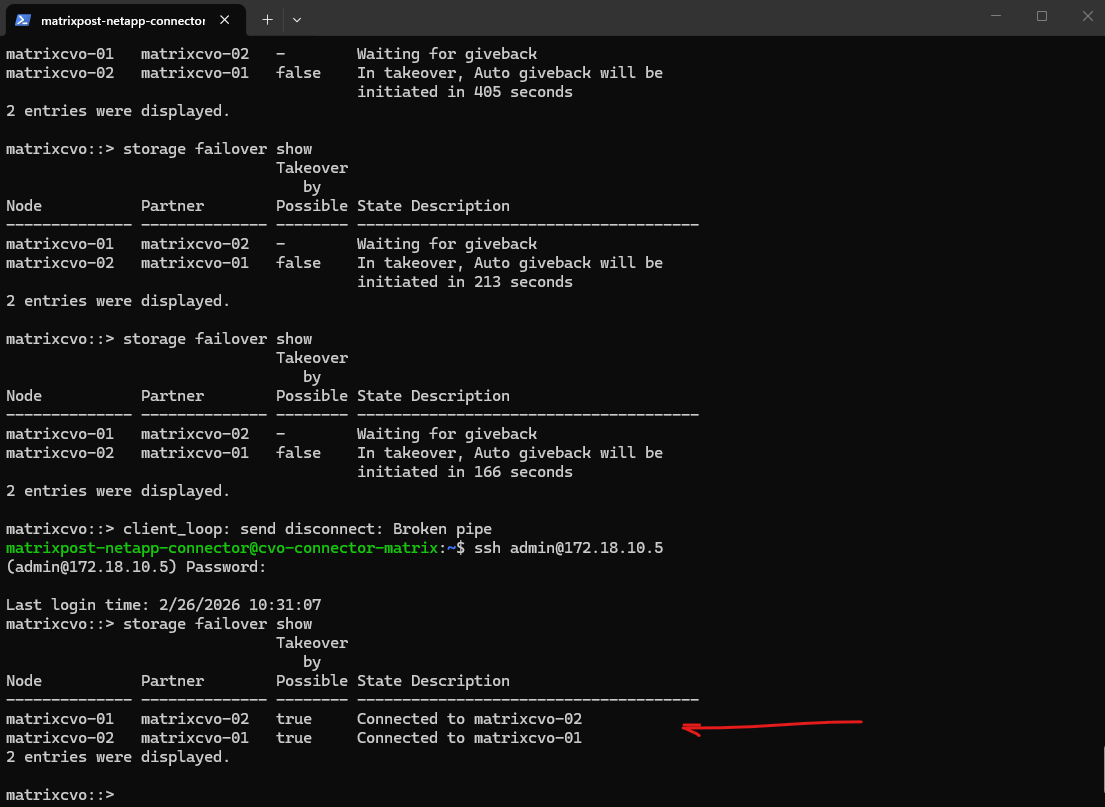This screenshot has width=1105, height=807.
Task: Expand the new tab profile dropdown
Action: tap(297, 19)
